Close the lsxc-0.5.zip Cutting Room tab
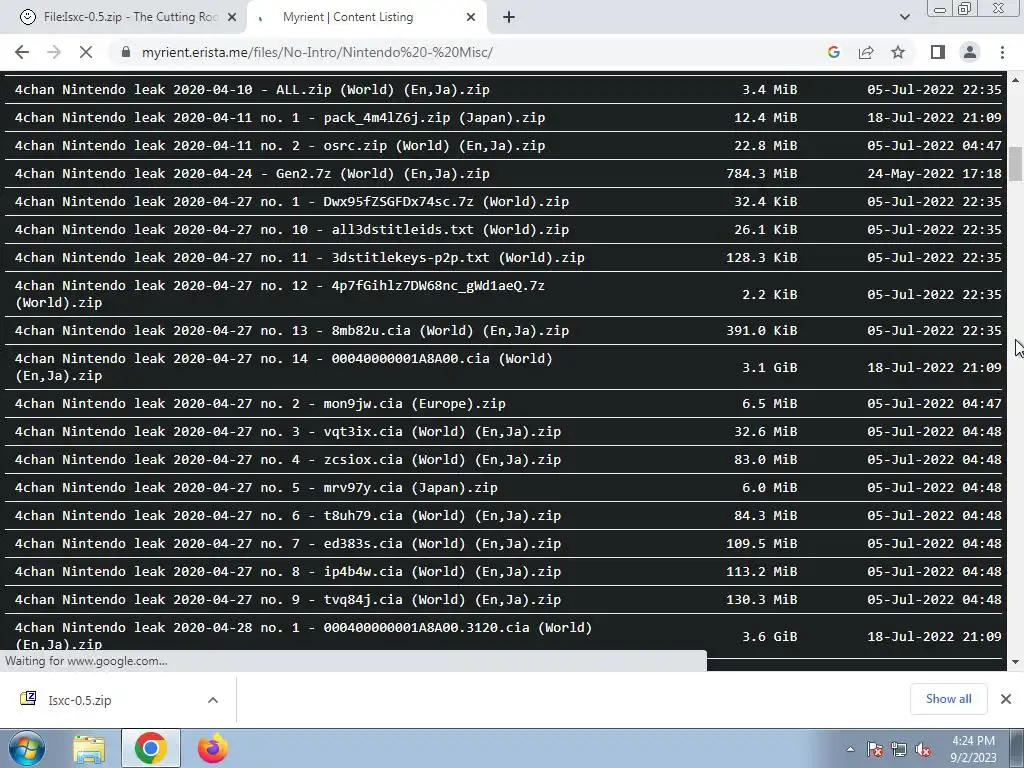 click(x=232, y=18)
